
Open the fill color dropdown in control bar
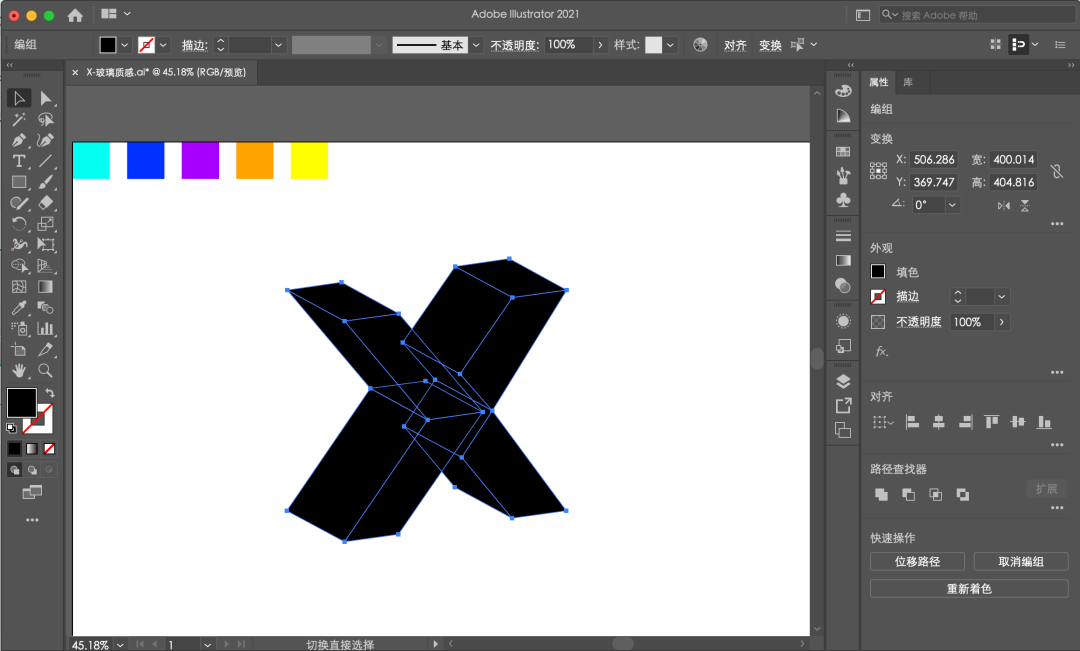click(x=125, y=45)
